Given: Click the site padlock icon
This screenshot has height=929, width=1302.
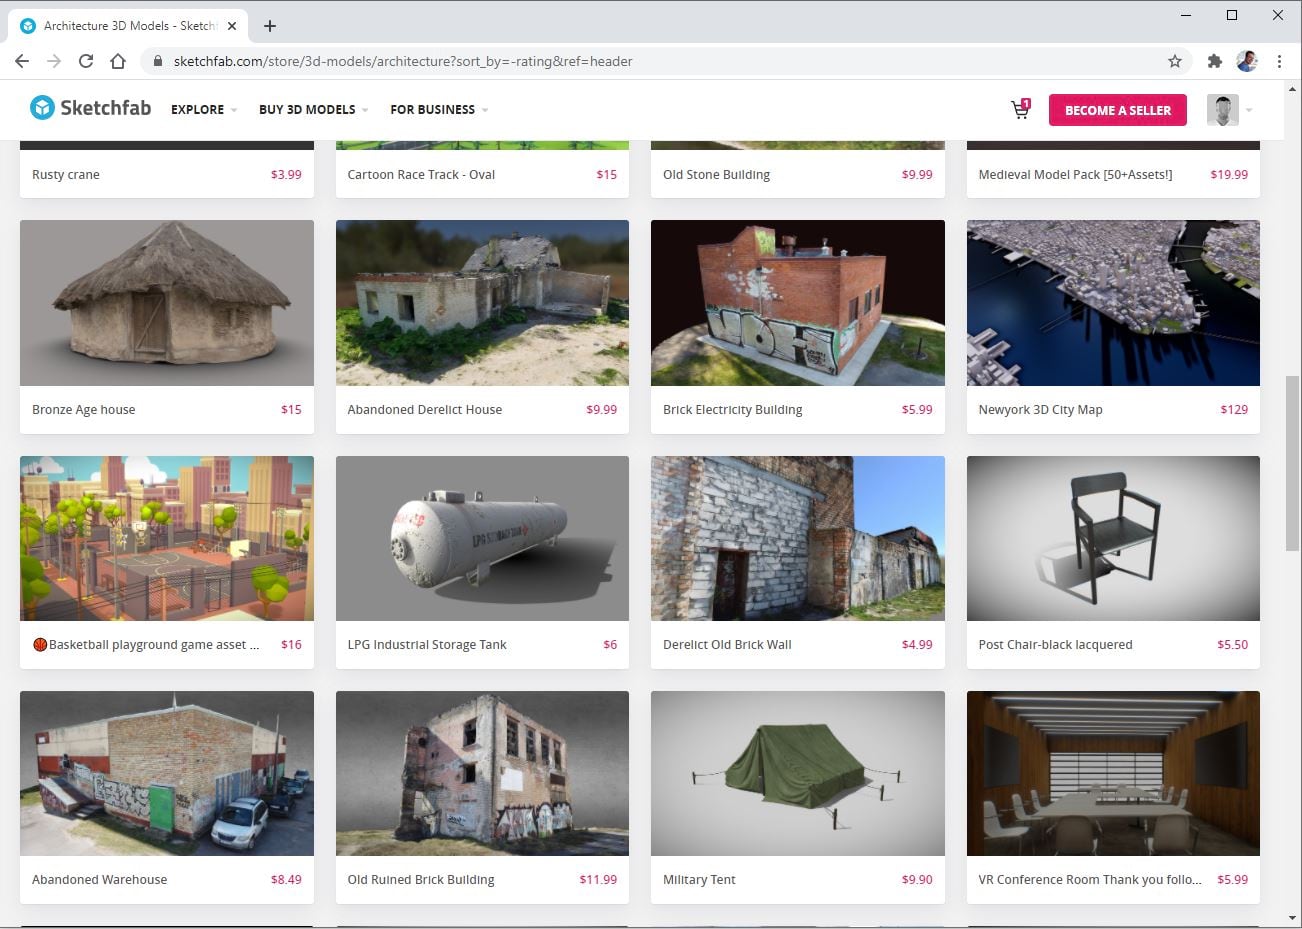Looking at the screenshot, I should tap(158, 61).
